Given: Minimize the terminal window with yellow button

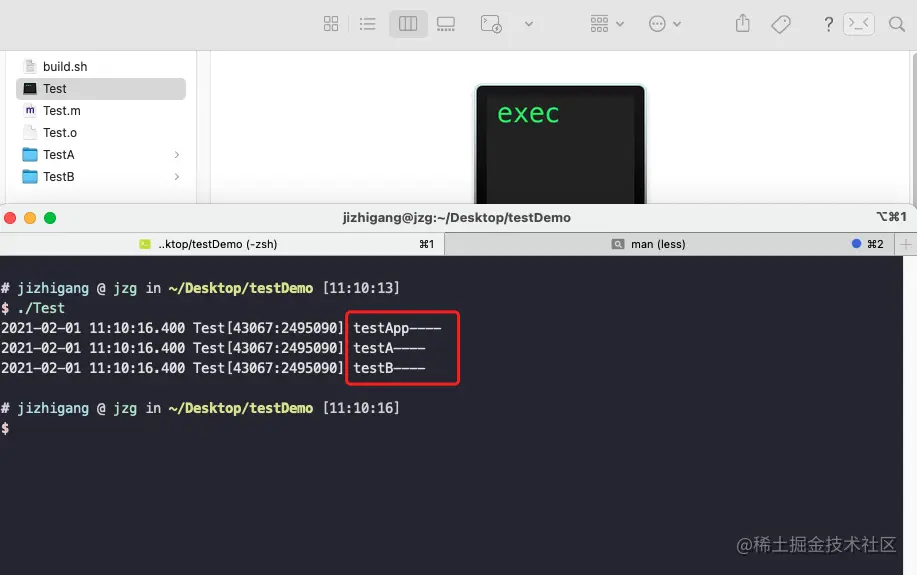Looking at the screenshot, I should tap(30, 218).
